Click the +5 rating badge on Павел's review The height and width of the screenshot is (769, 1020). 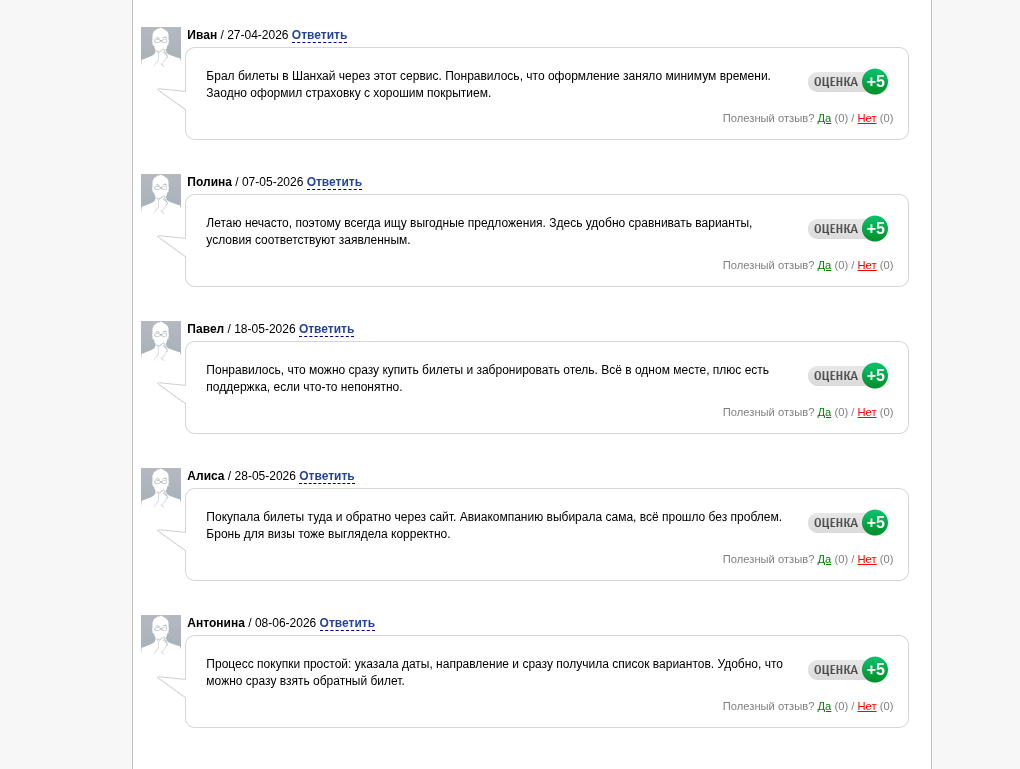(x=875, y=376)
